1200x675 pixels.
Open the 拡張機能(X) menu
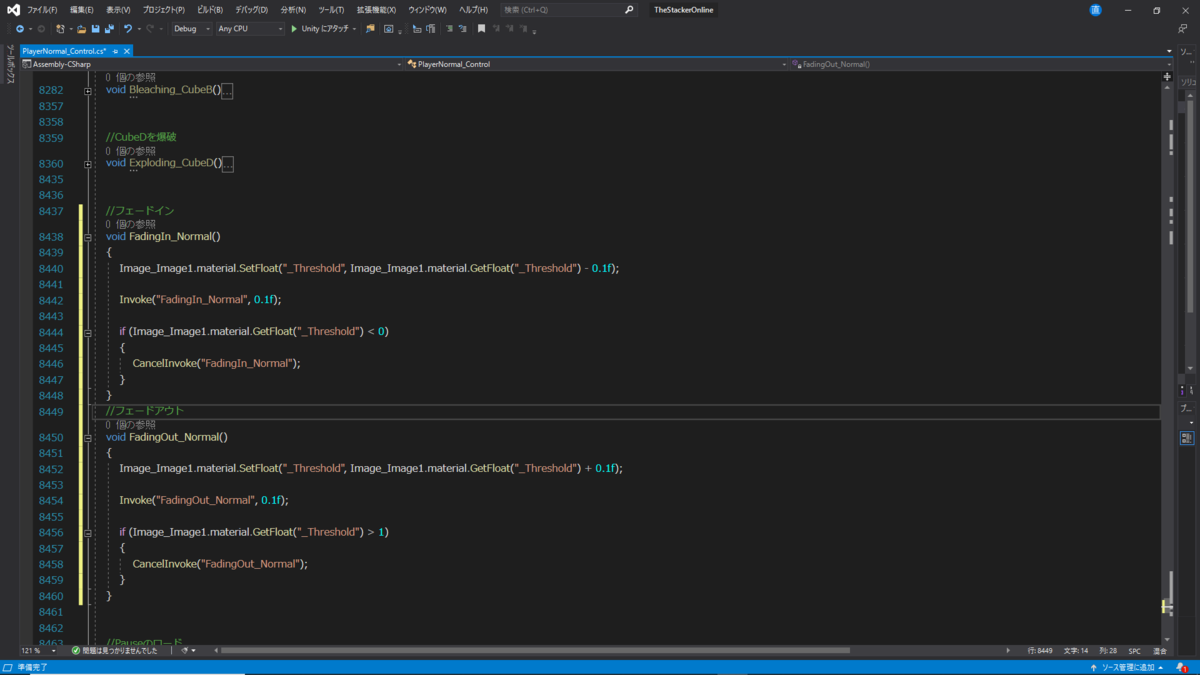(x=377, y=10)
